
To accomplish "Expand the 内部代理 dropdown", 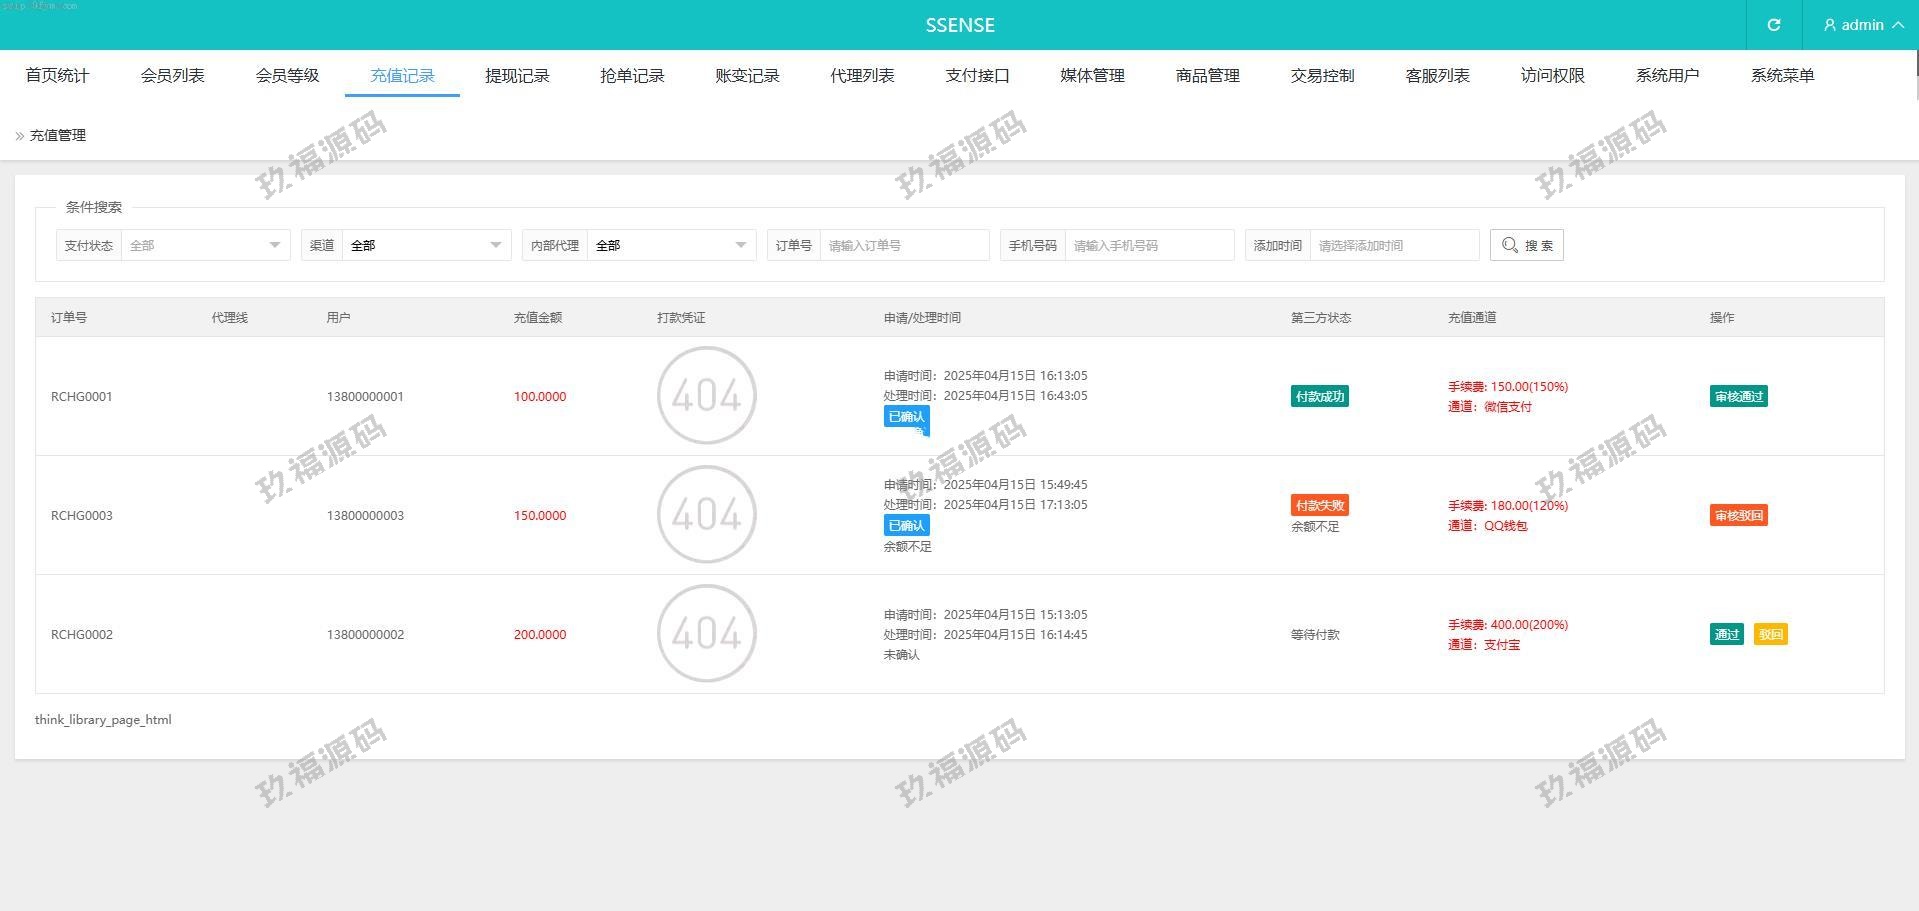I will pos(670,245).
